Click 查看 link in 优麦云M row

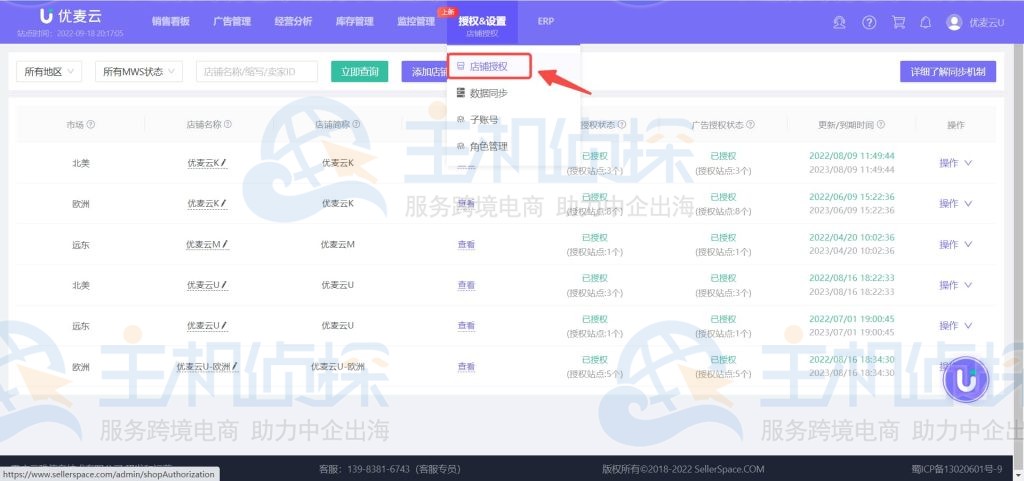466,244
